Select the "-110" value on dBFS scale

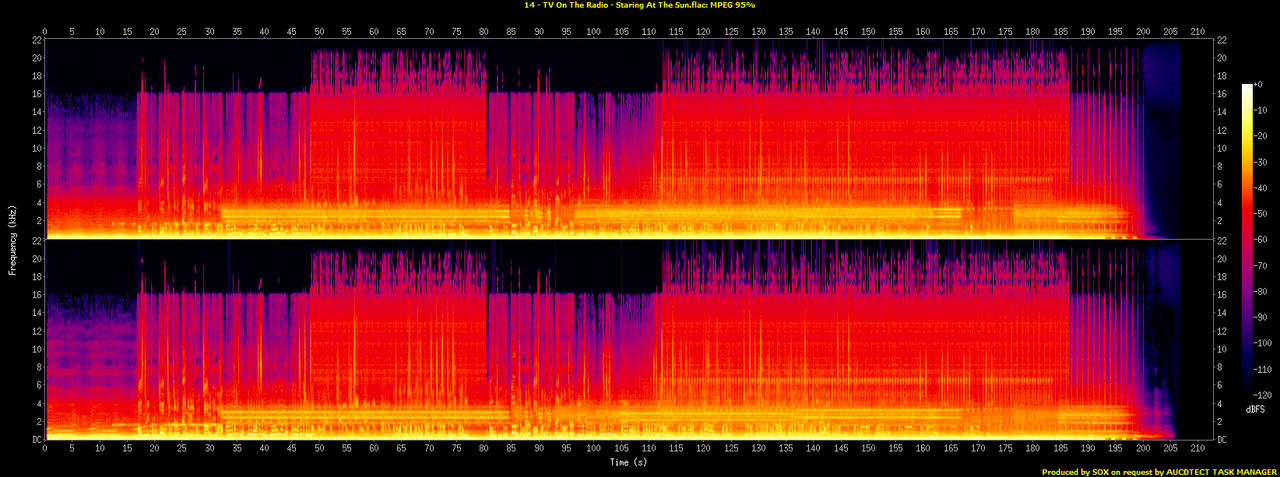[x=1263, y=370]
